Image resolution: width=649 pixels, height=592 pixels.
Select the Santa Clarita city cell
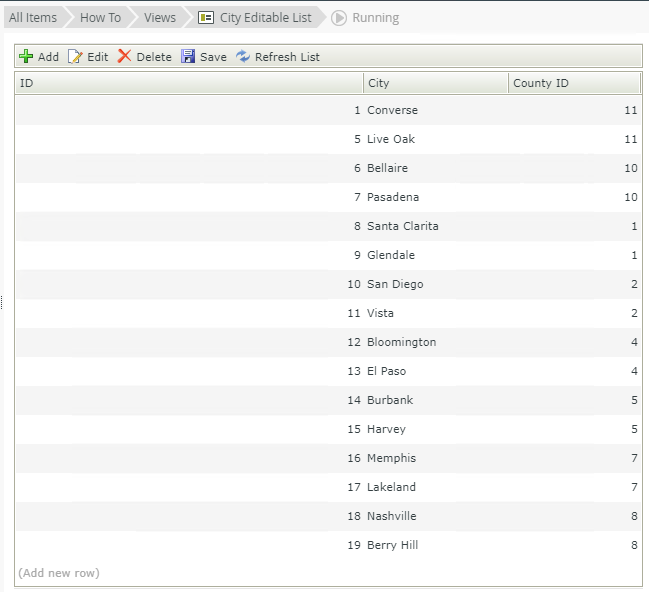[403, 226]
